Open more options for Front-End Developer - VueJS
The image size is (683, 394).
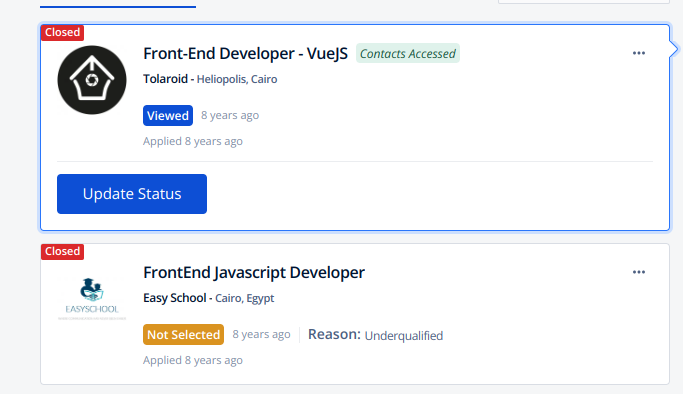(x=639, y=53)
